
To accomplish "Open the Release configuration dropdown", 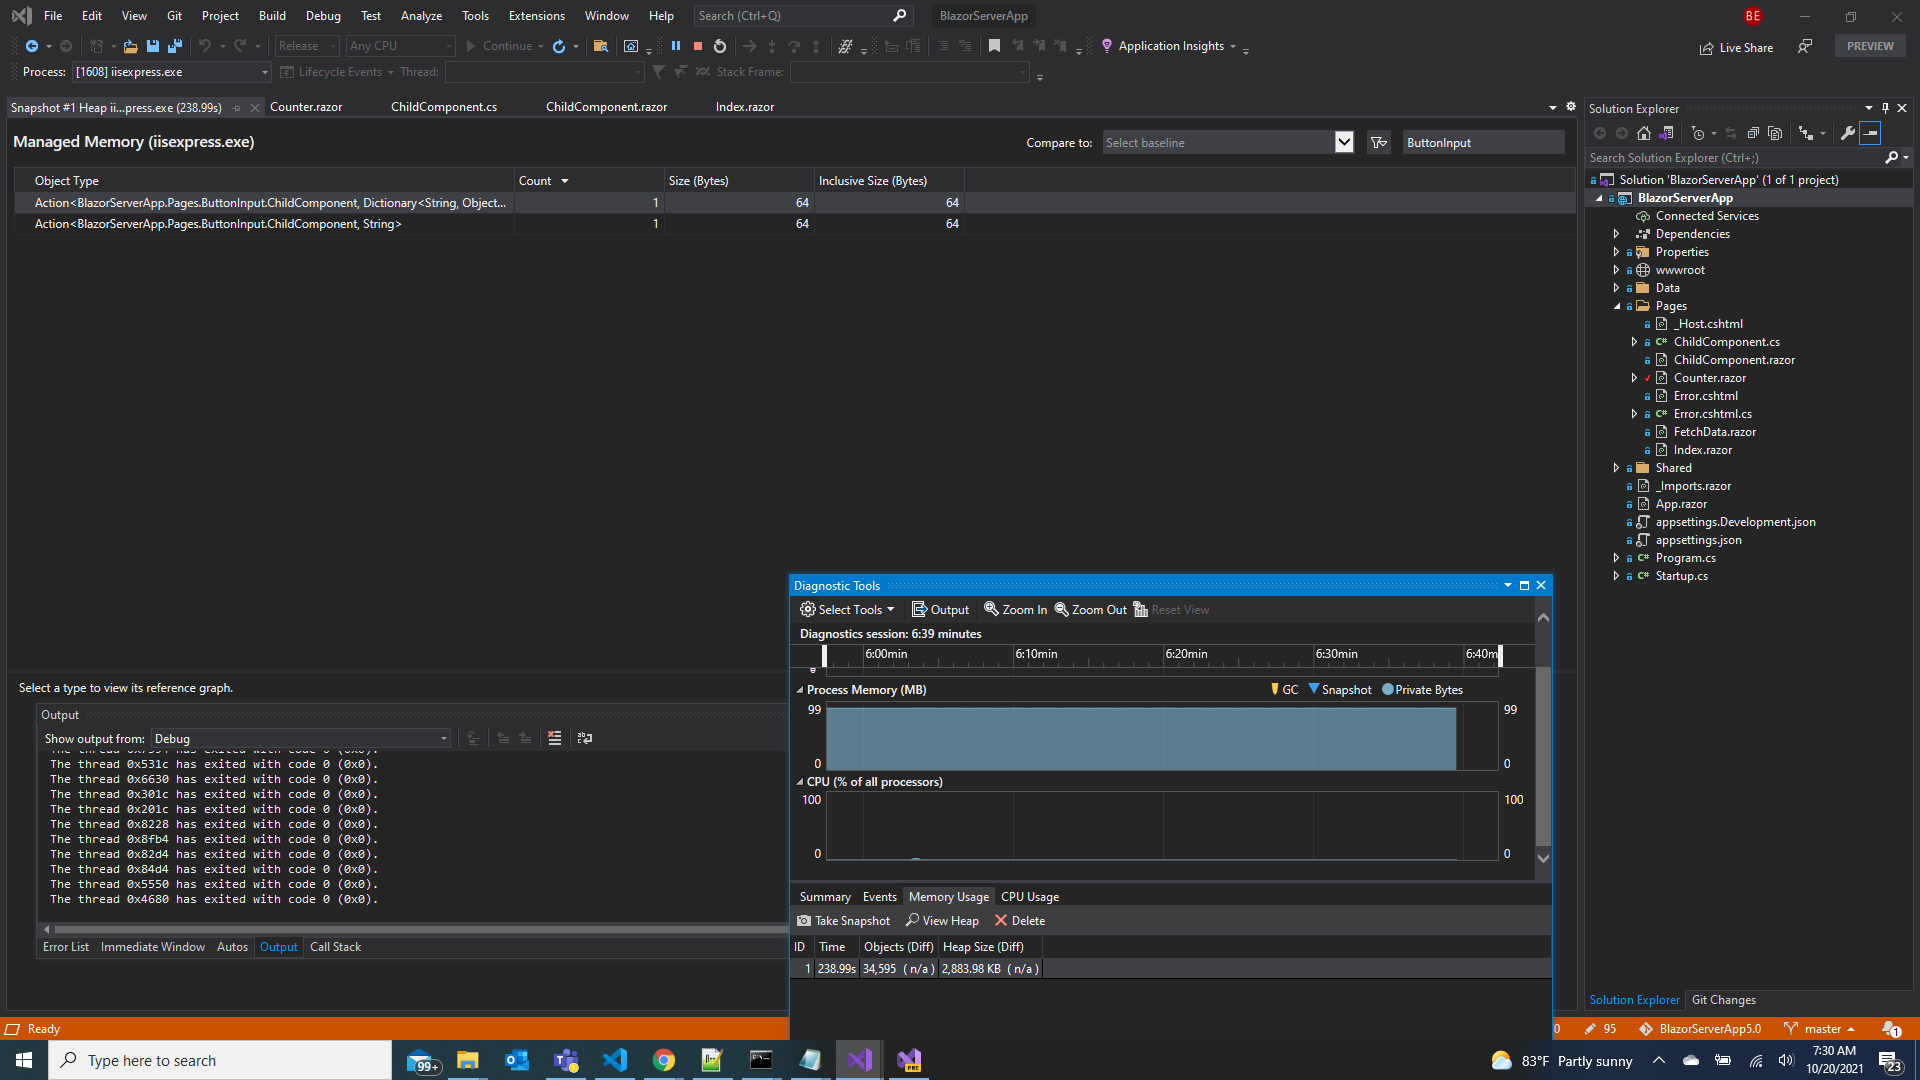I will pos(306,45).
